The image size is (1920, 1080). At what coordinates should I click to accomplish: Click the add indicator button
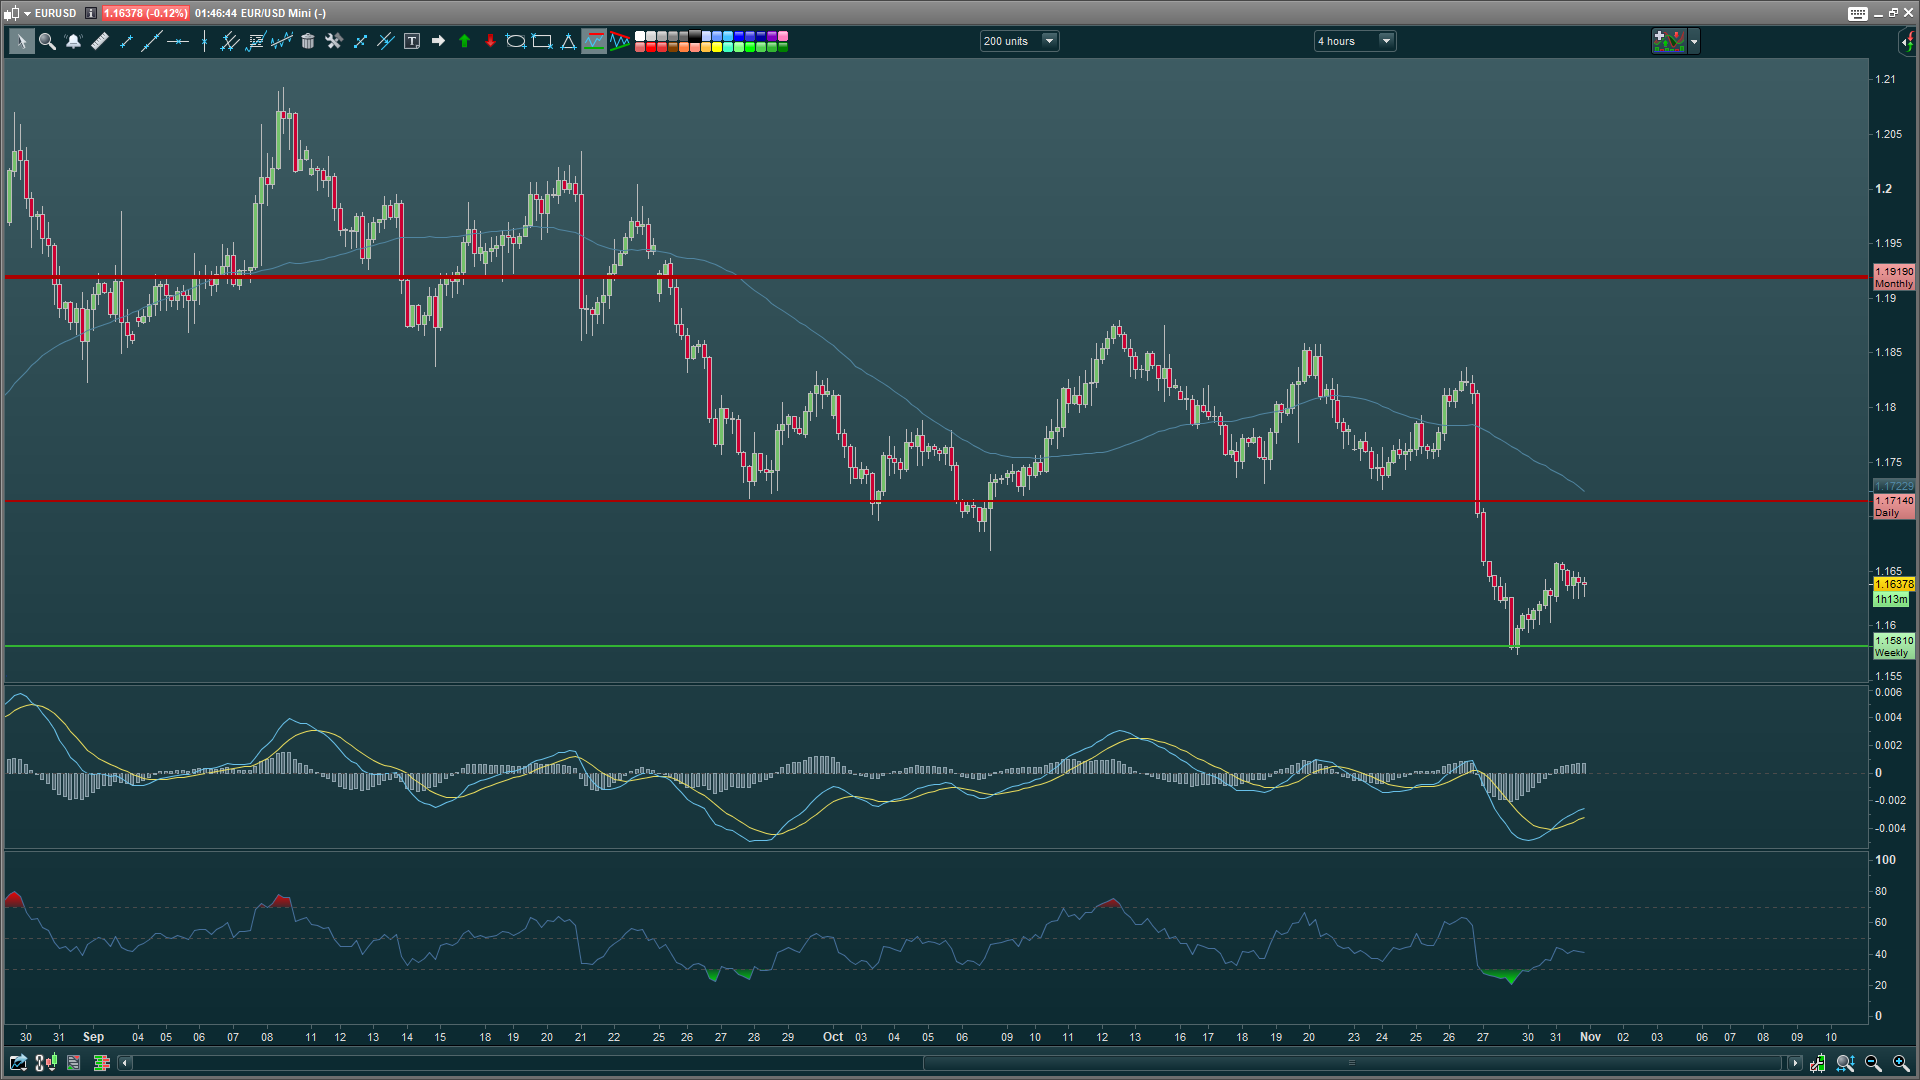click(1668, 41)
